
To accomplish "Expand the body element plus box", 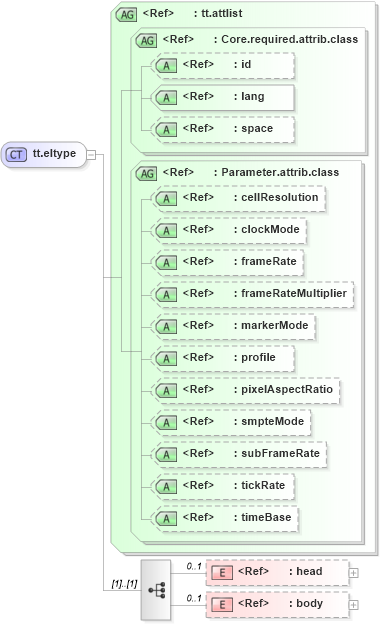I will tap(354, 605).
